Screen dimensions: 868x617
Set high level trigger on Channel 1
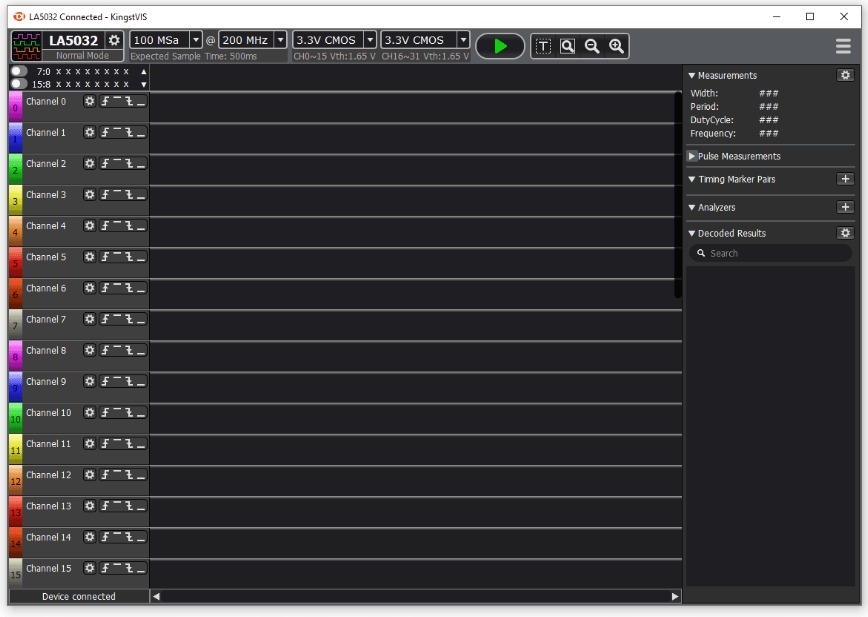[117, 132]
